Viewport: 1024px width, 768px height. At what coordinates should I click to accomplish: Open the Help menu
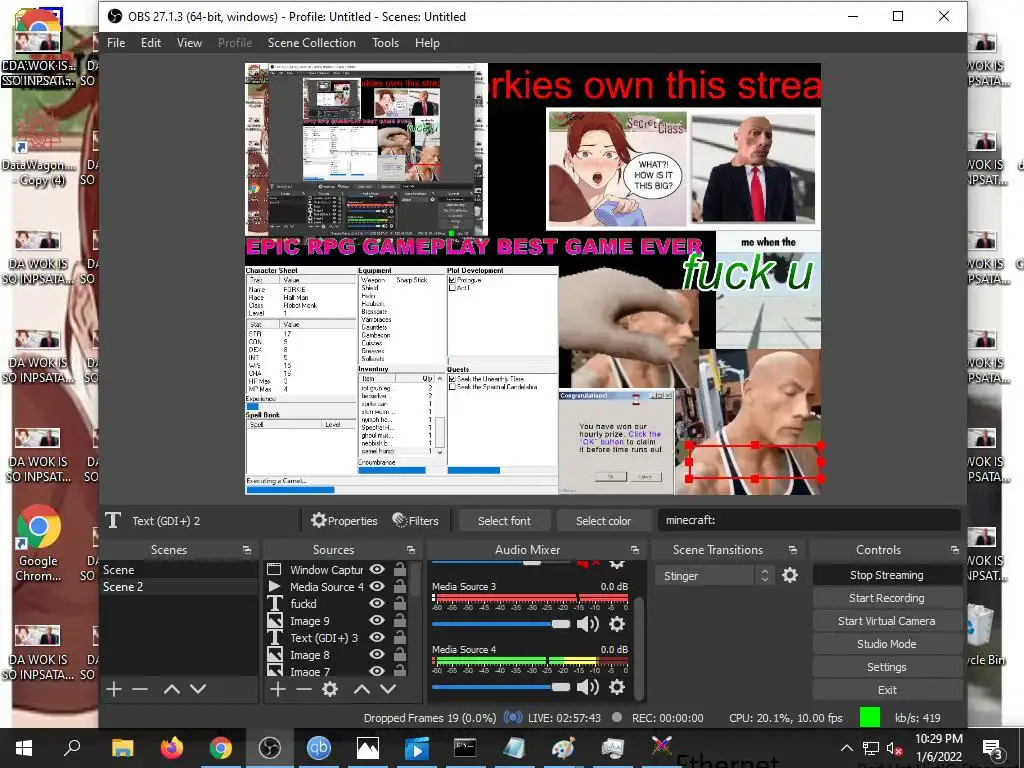[x=427, y=43]
